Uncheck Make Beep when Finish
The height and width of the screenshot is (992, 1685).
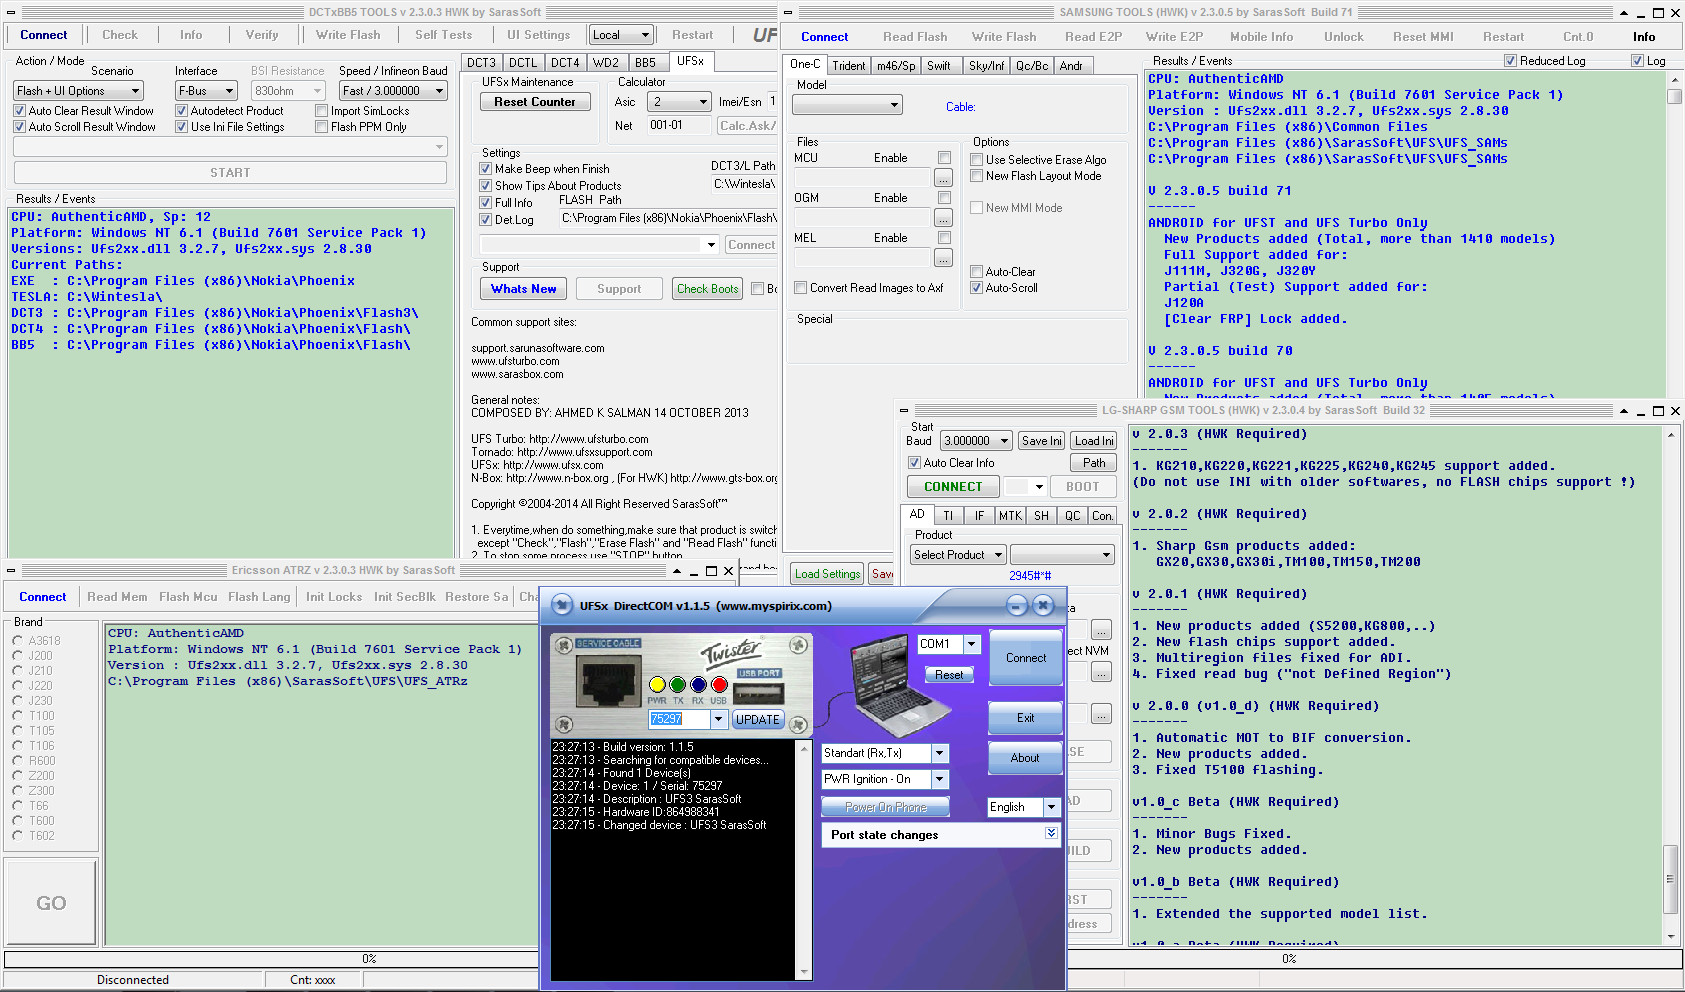(x=486, y=169)
